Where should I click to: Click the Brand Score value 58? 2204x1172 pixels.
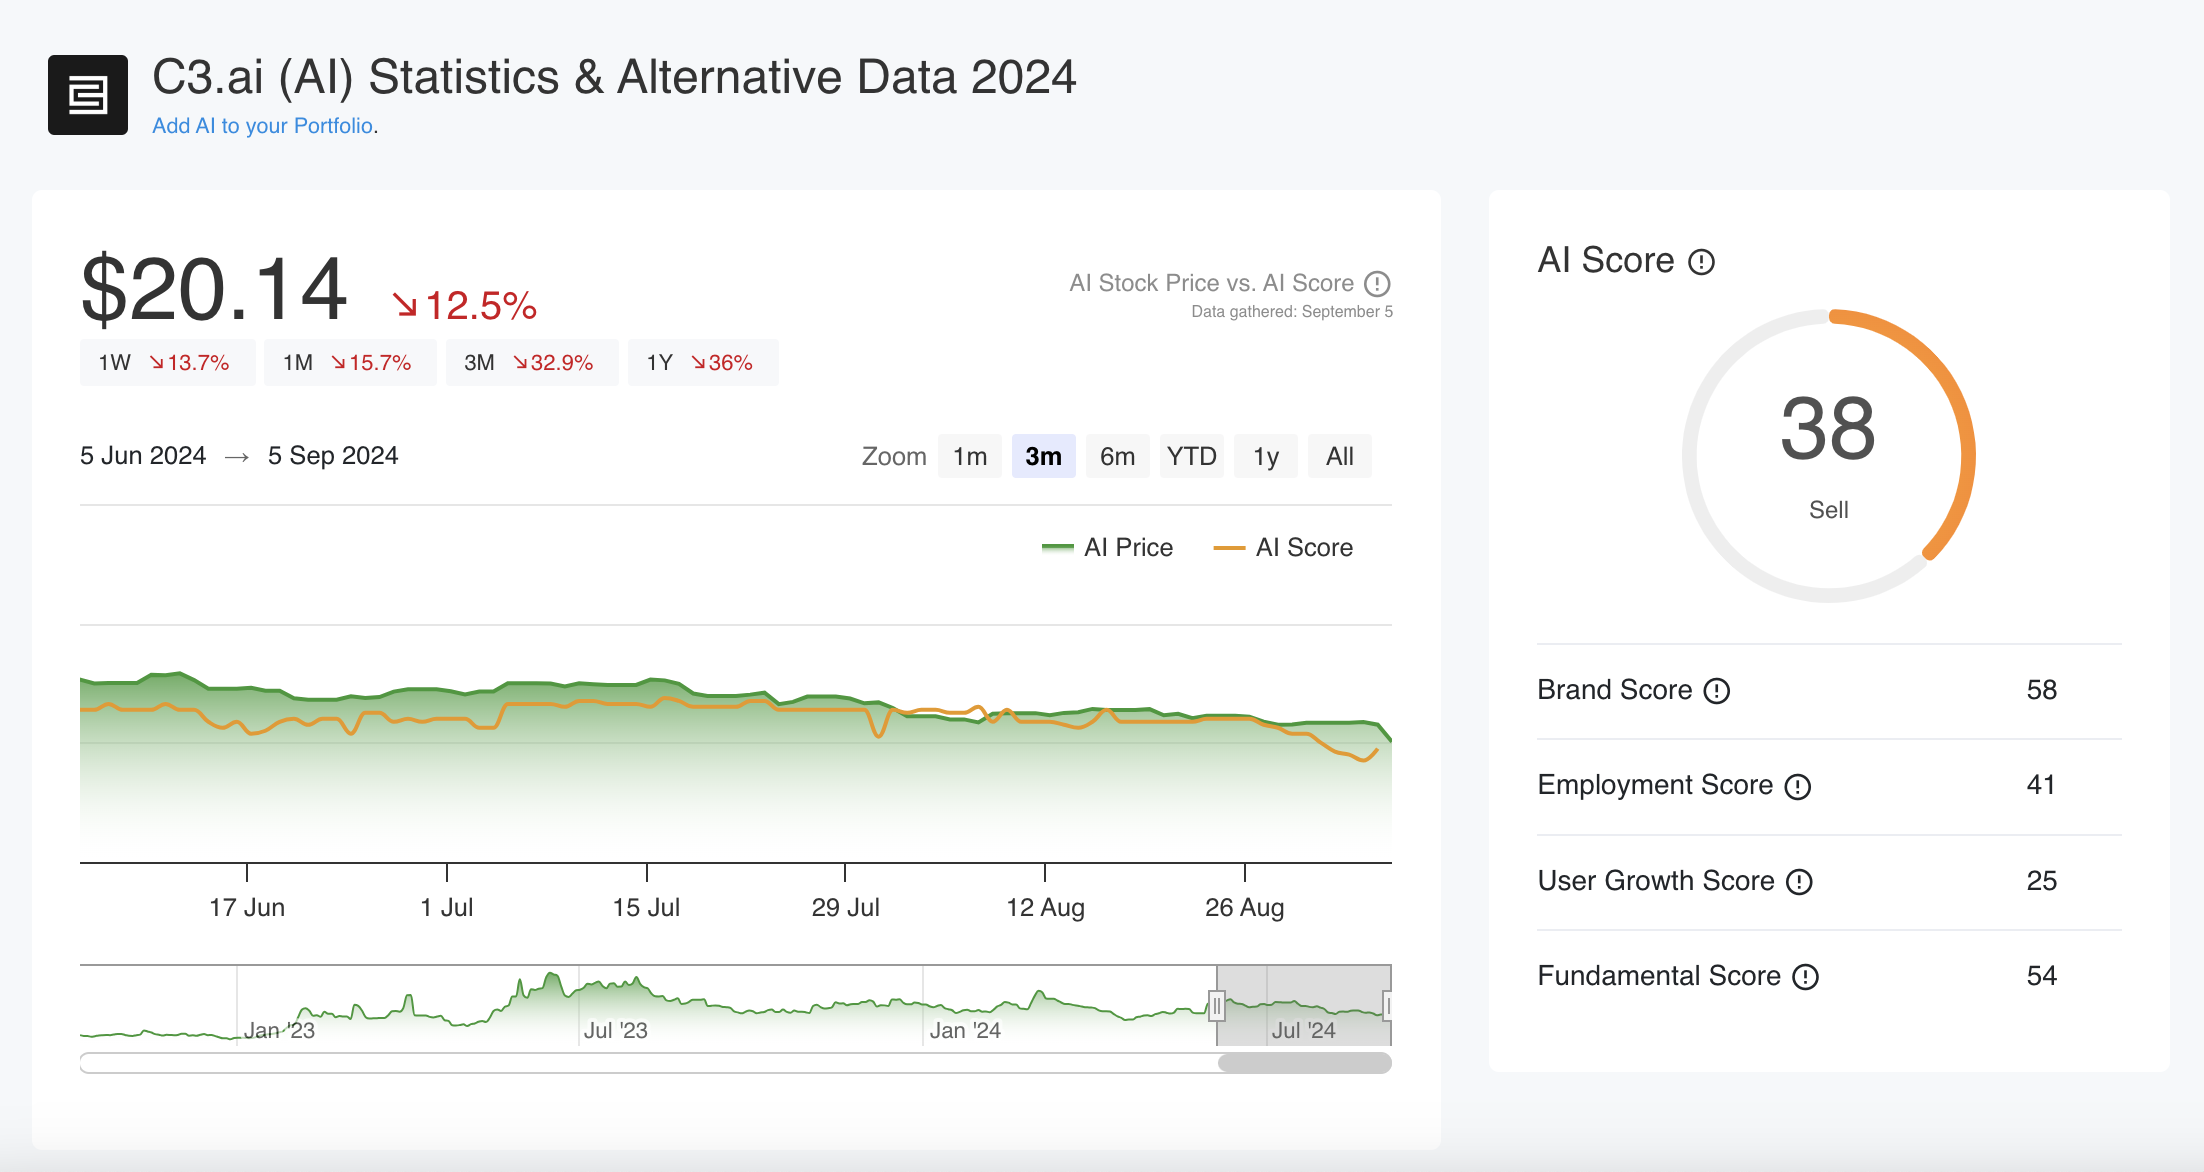tap(2042, 690)
